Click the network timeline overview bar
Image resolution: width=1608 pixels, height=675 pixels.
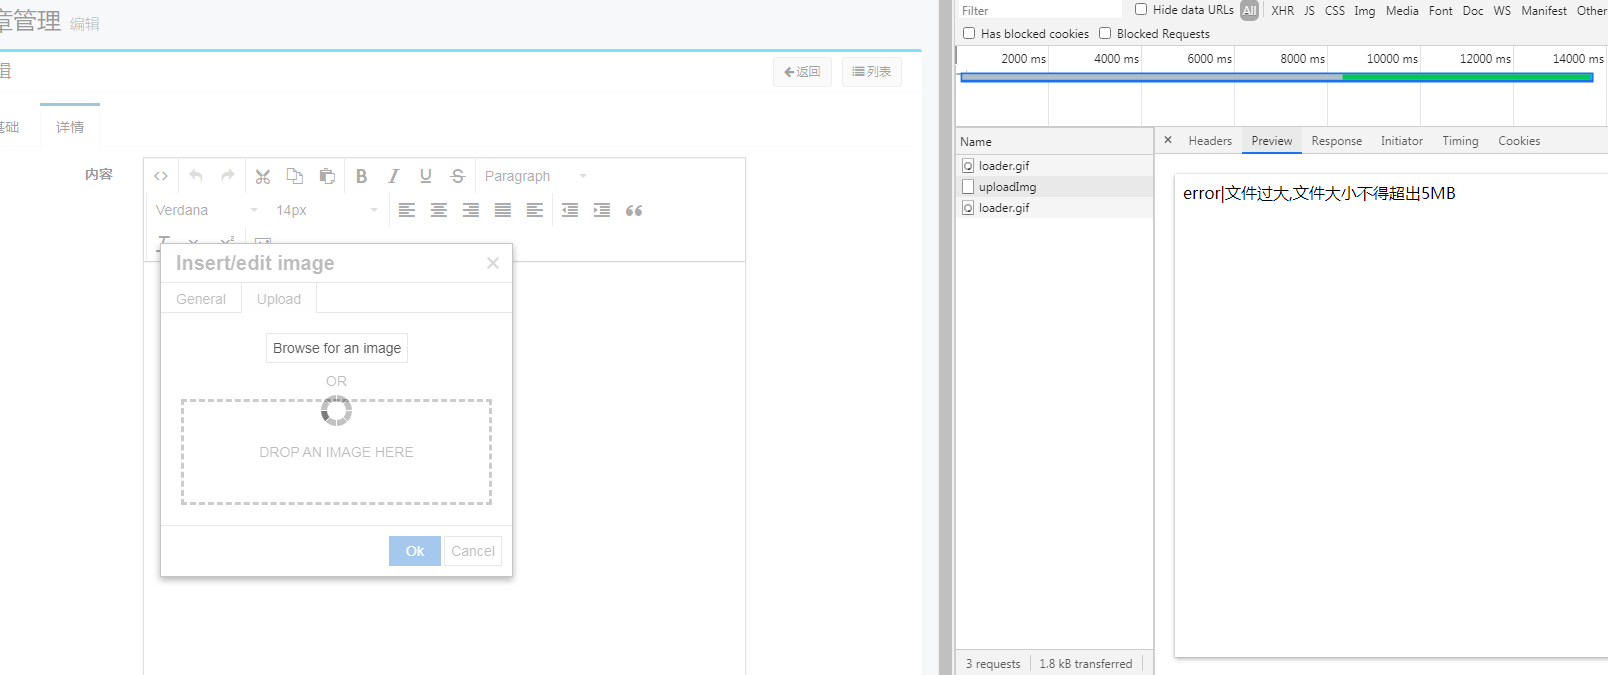click(x=1275, y=77)
